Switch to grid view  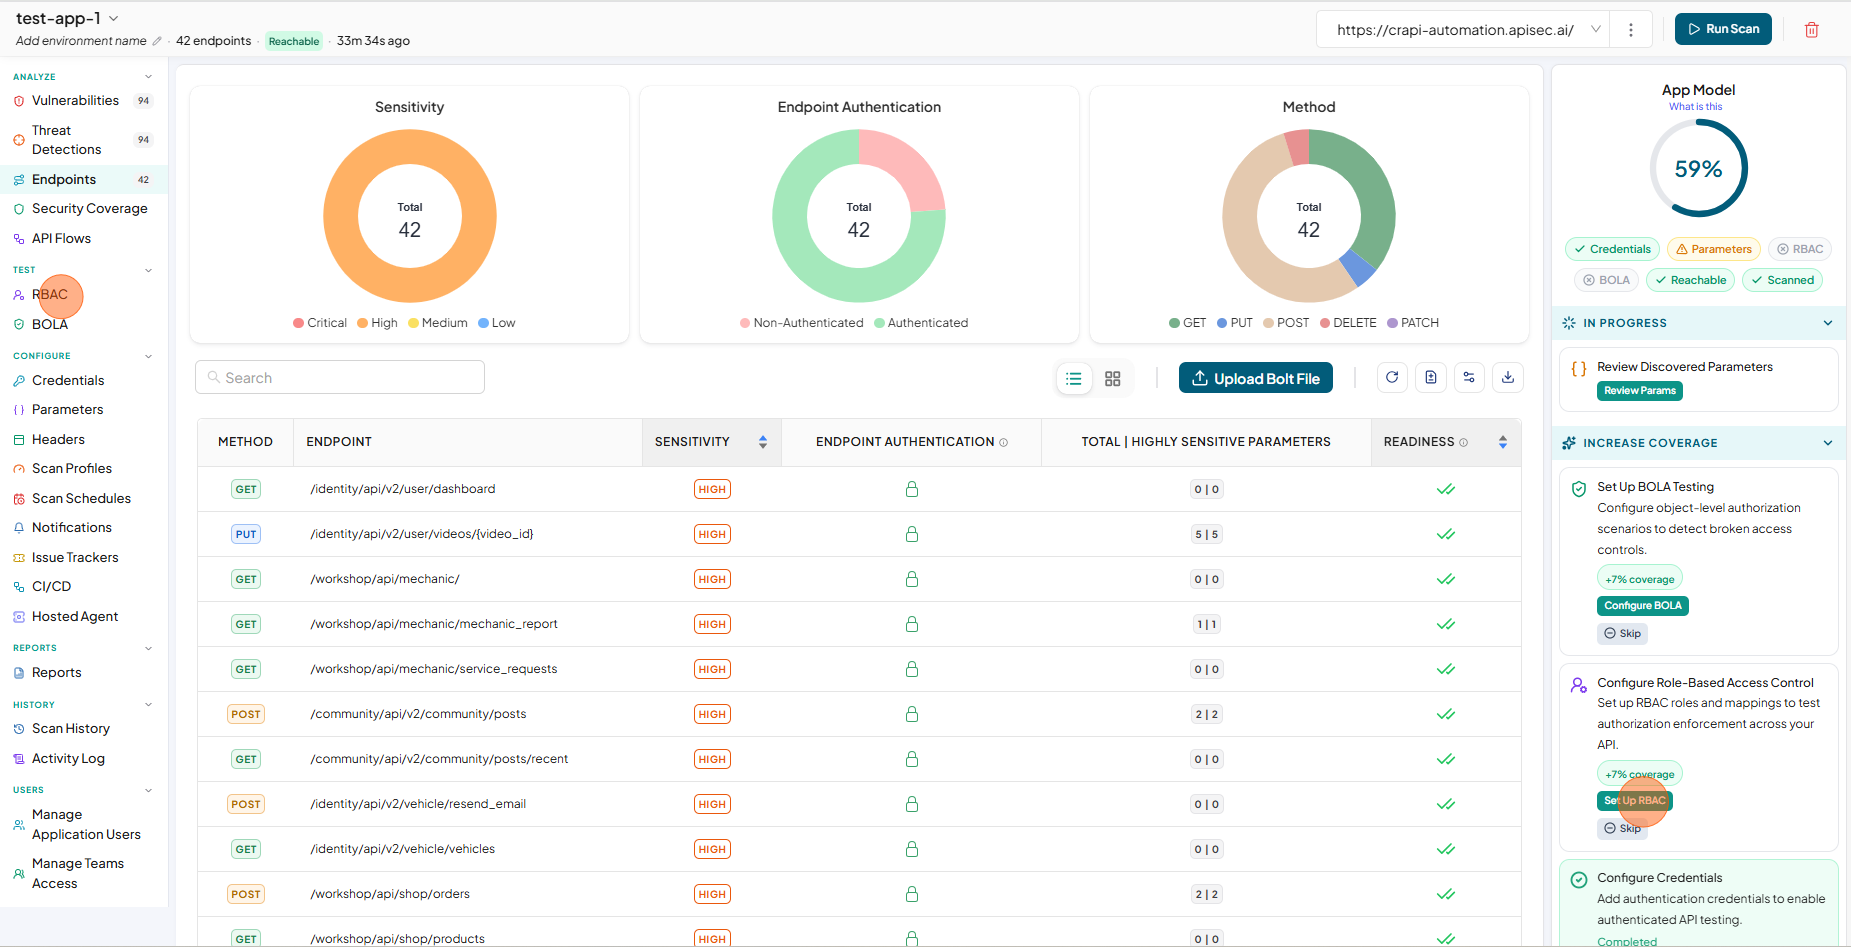tap(1113, 379)
